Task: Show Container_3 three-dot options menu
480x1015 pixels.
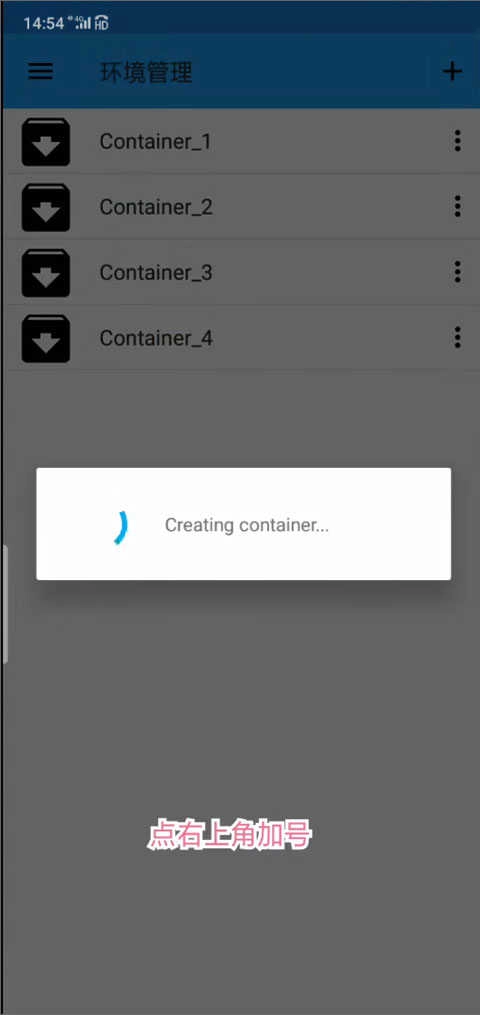Action: click(457, 271)
